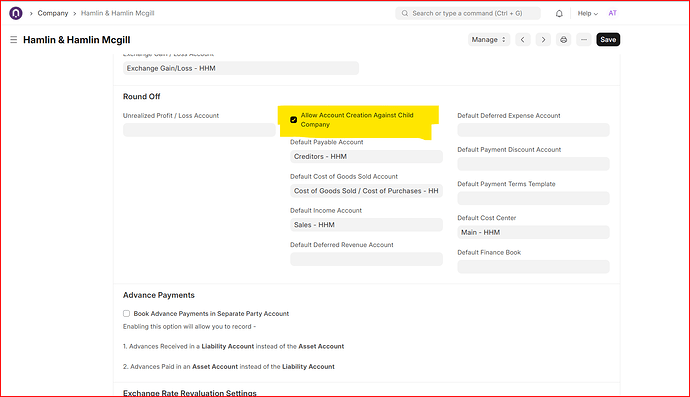Image resolution: width=690 pixels, height=397 pixels.
Task: Enable Book Advance Payments in Separate Party Account
Action: pos(126,313)
